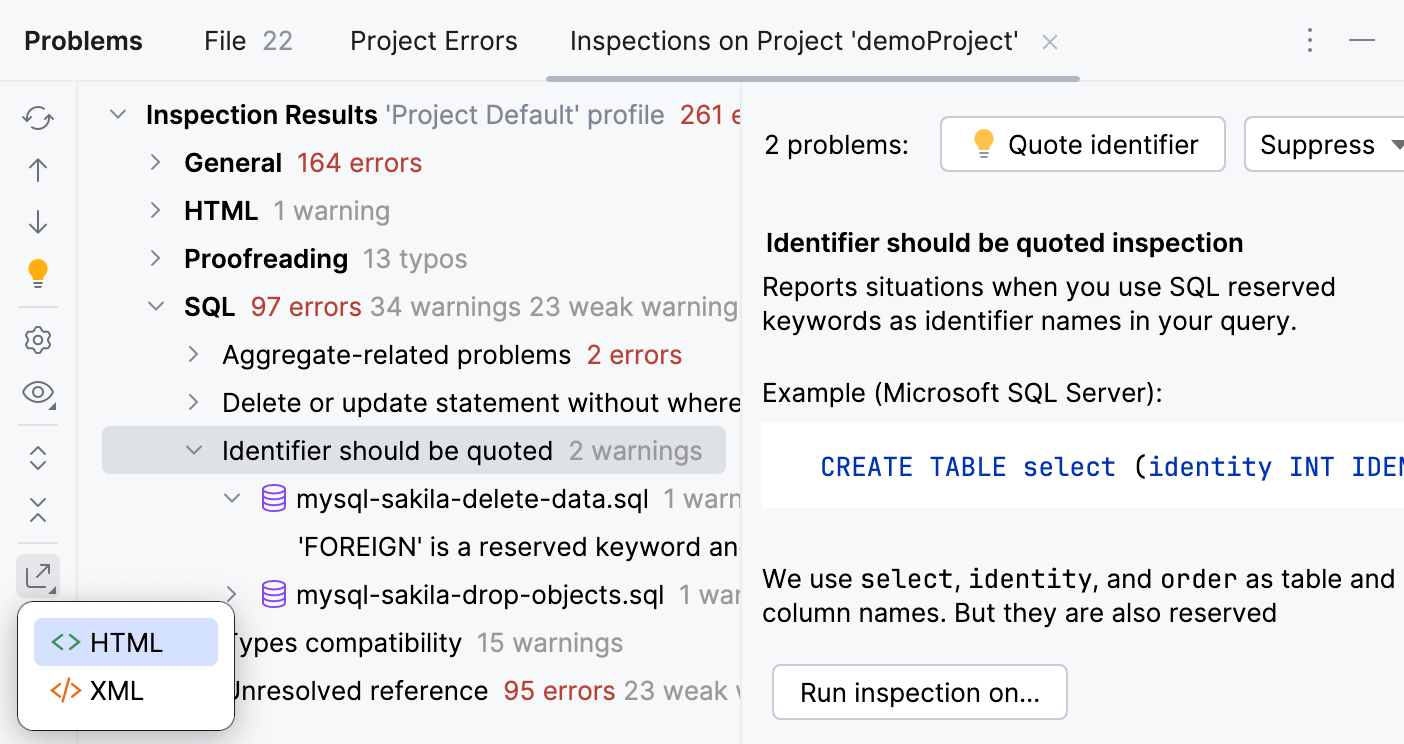The width and height of the screenshot is (1404, 744).
Task: Open the three-dot options menu
Action: coord(1310,40)
